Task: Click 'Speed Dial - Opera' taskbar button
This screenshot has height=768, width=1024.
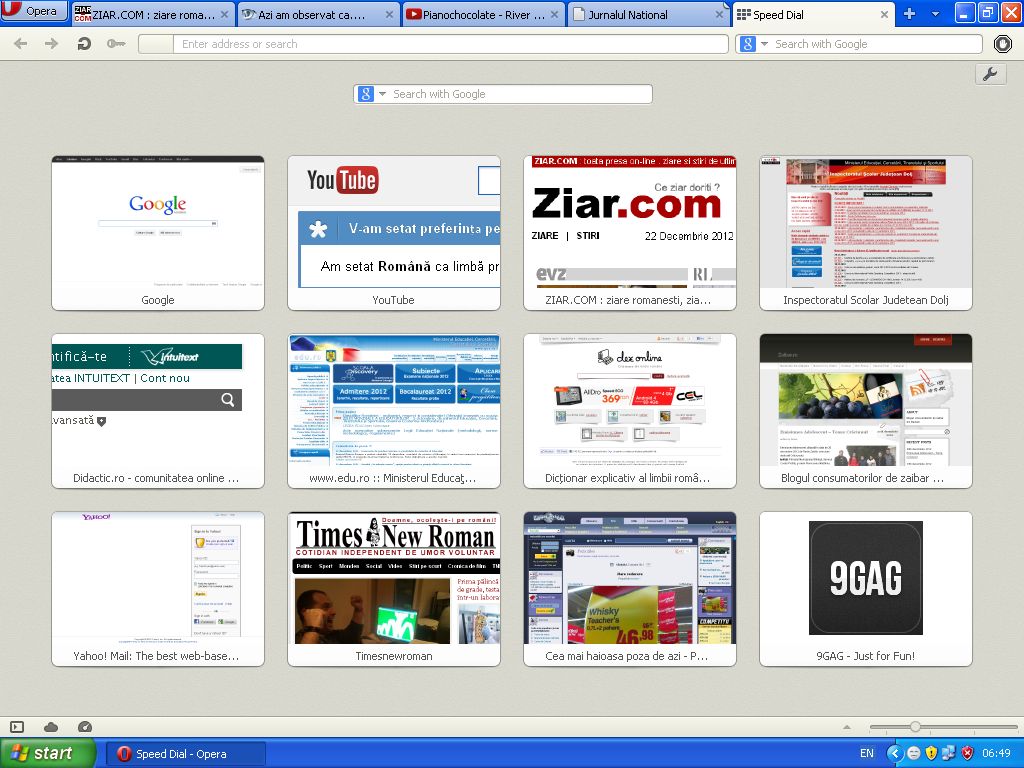Action: (x=185, y=754)
